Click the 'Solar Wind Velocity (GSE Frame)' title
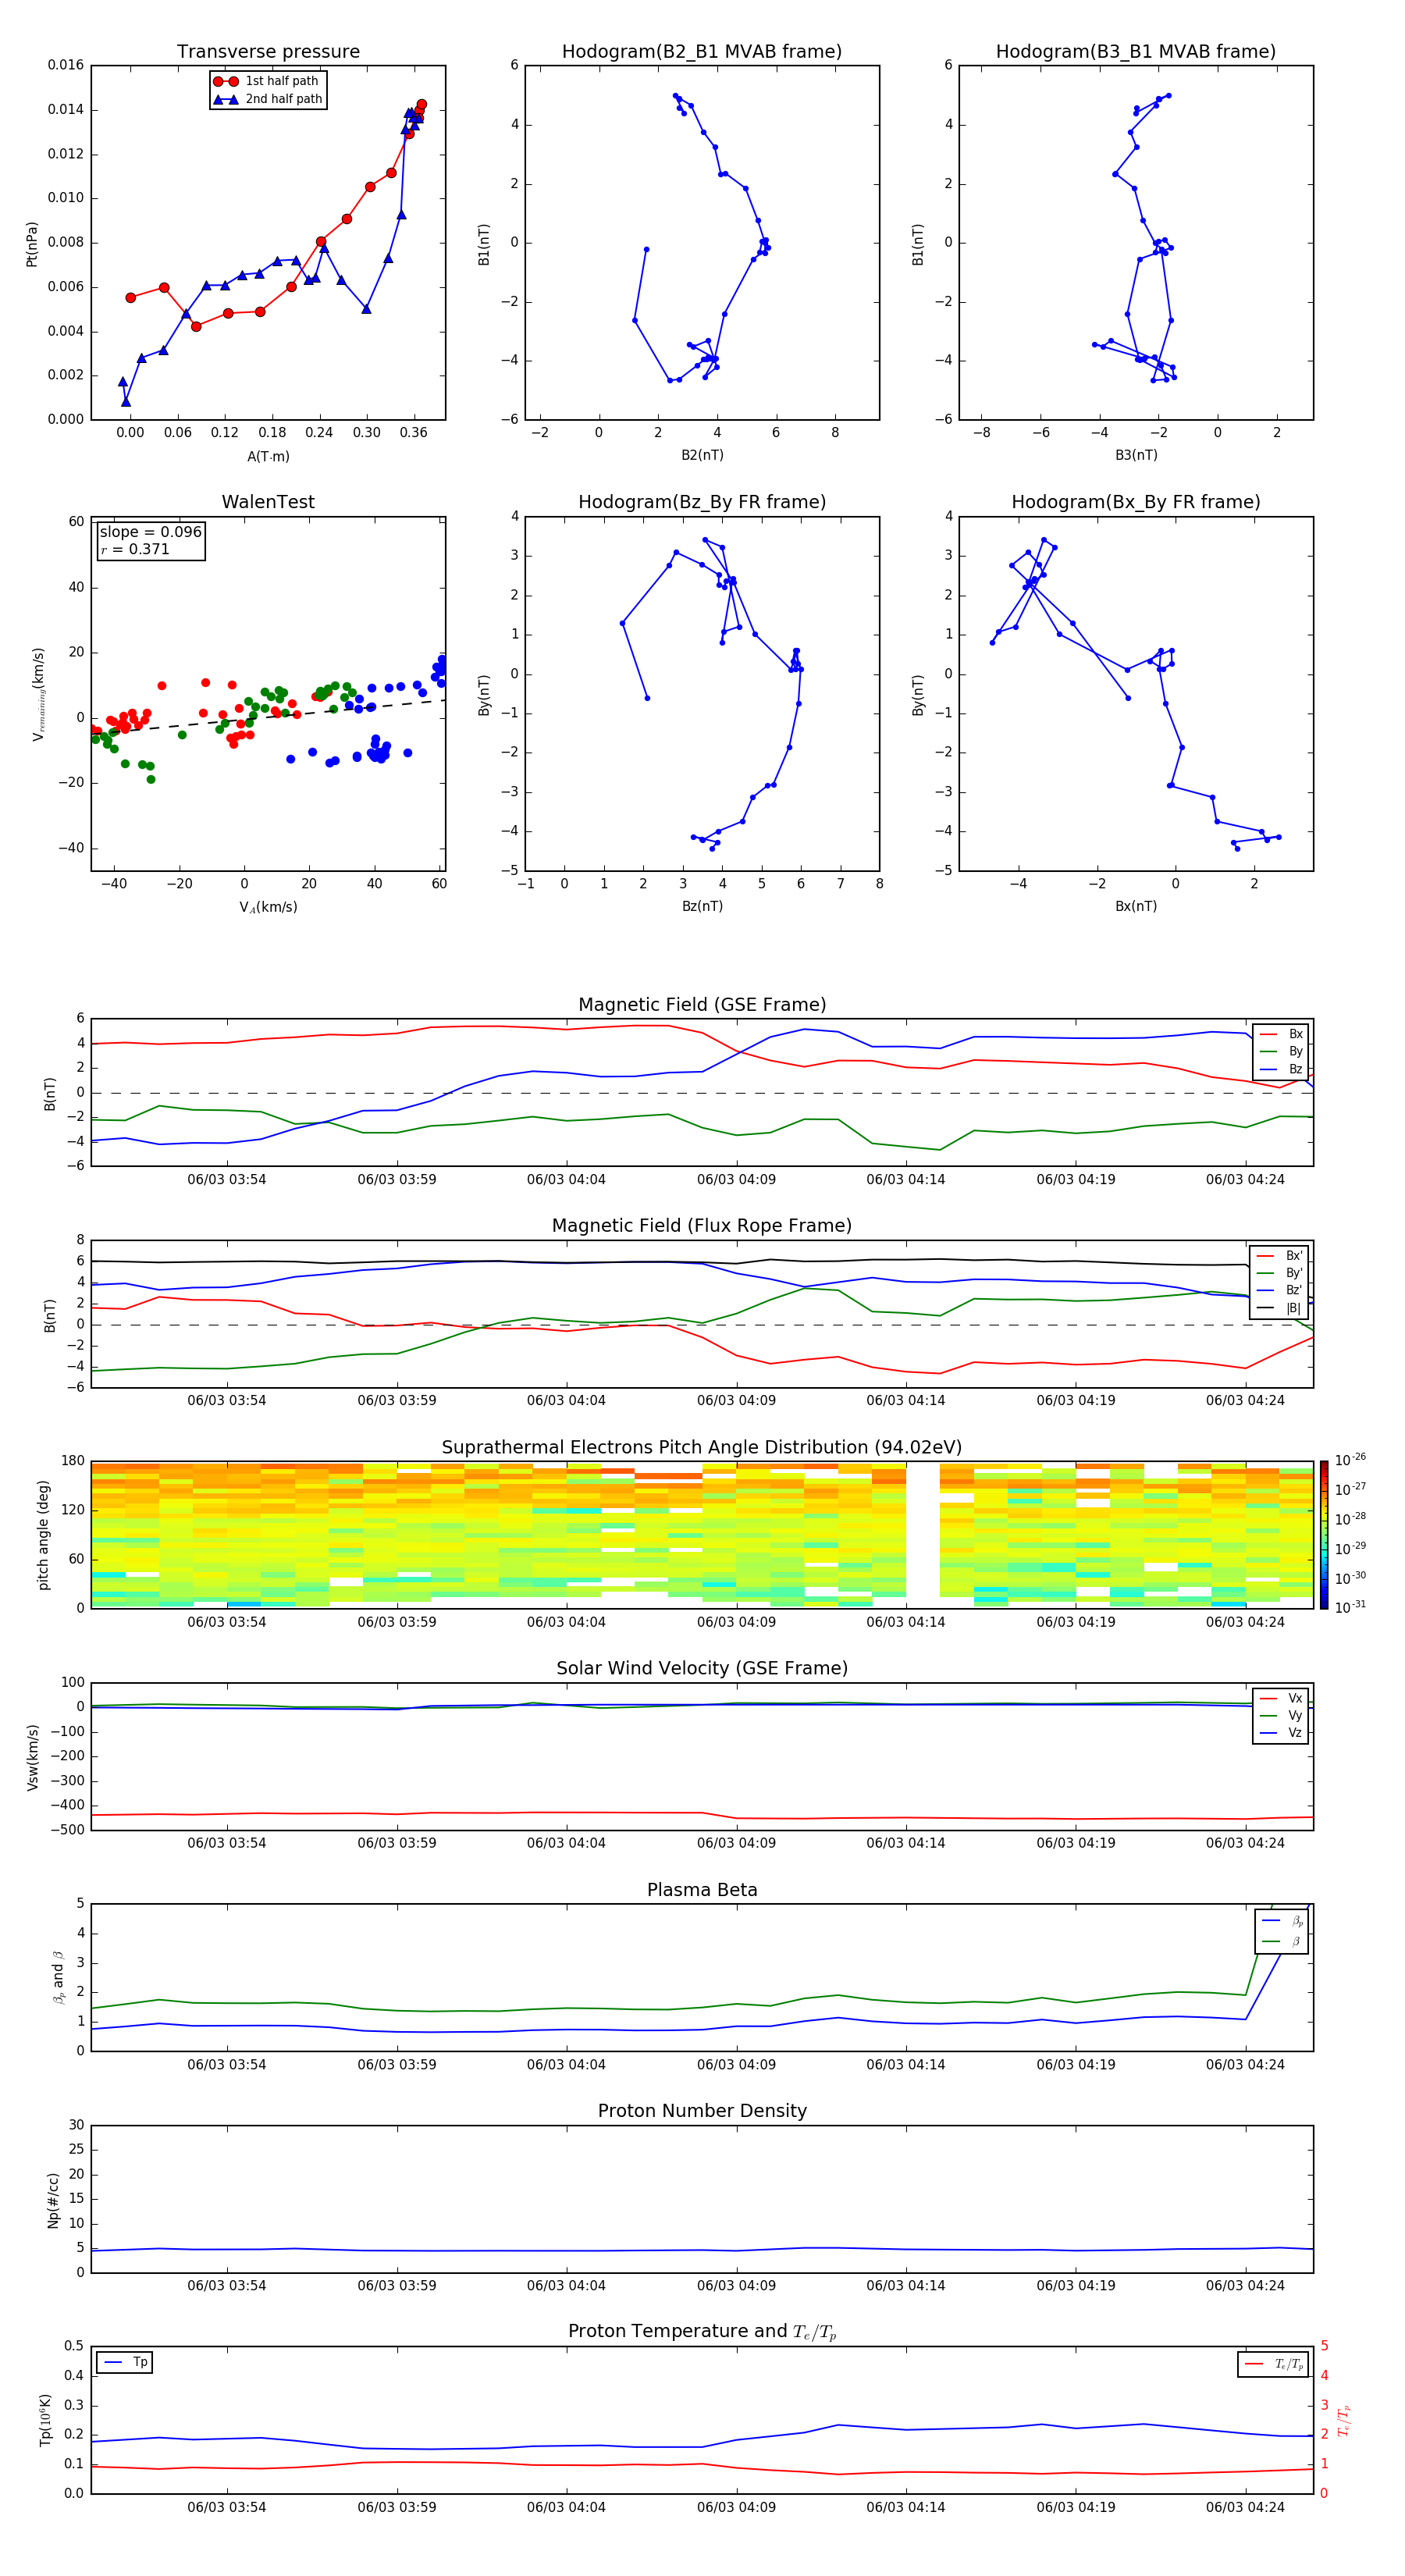Viewport: 1405px width, 2576px height. [702, 1668]
